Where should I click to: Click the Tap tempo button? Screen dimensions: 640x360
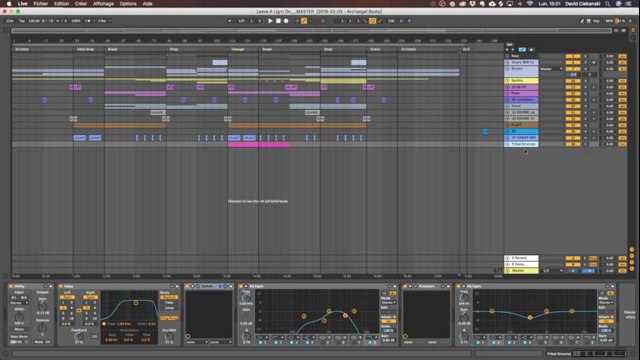[22, 21]
